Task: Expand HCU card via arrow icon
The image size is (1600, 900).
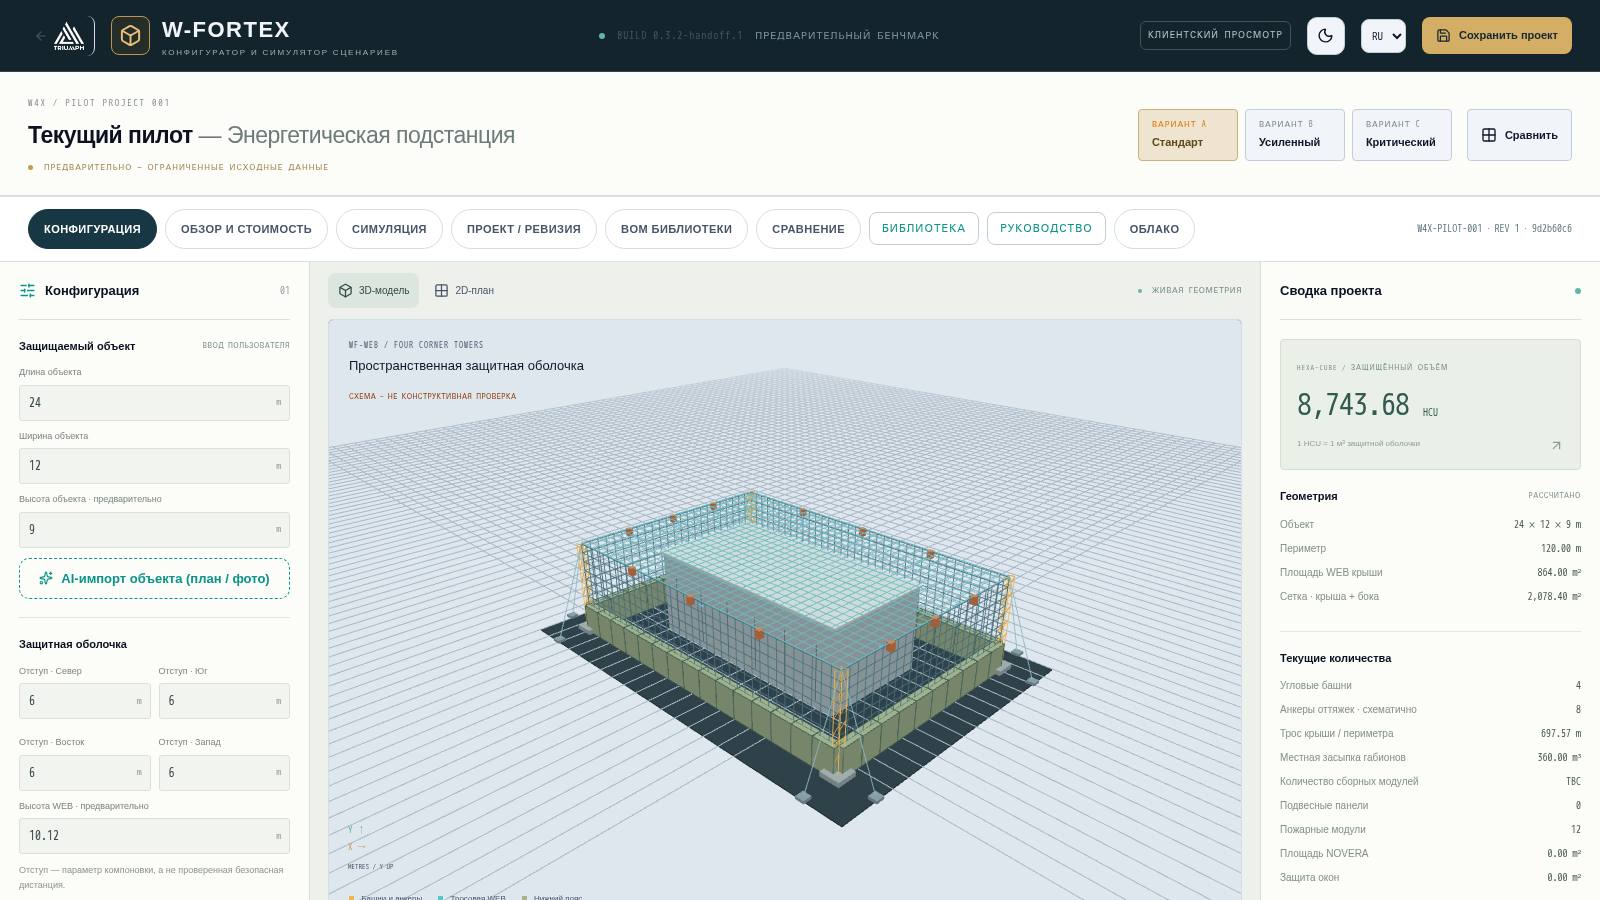Action: [1556, 445]
